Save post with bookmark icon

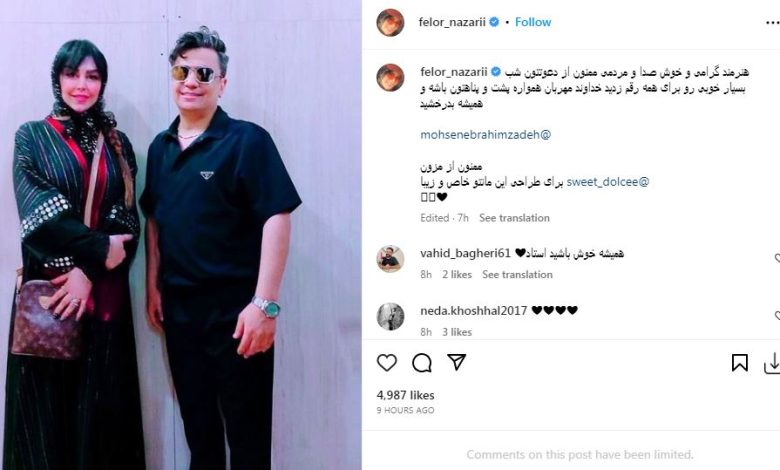pyautogui.click(x=739, y=363)
